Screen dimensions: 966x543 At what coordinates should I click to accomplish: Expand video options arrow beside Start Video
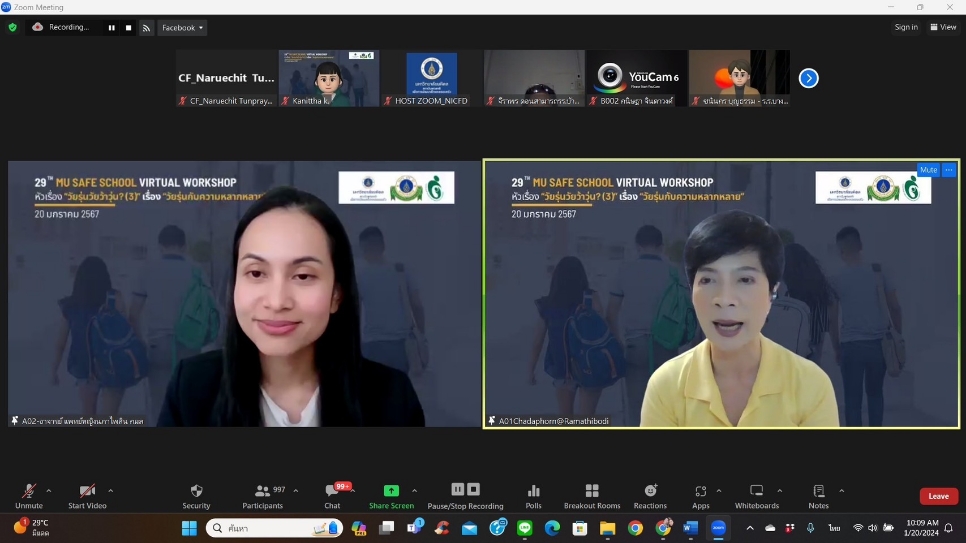coord(110,491)
